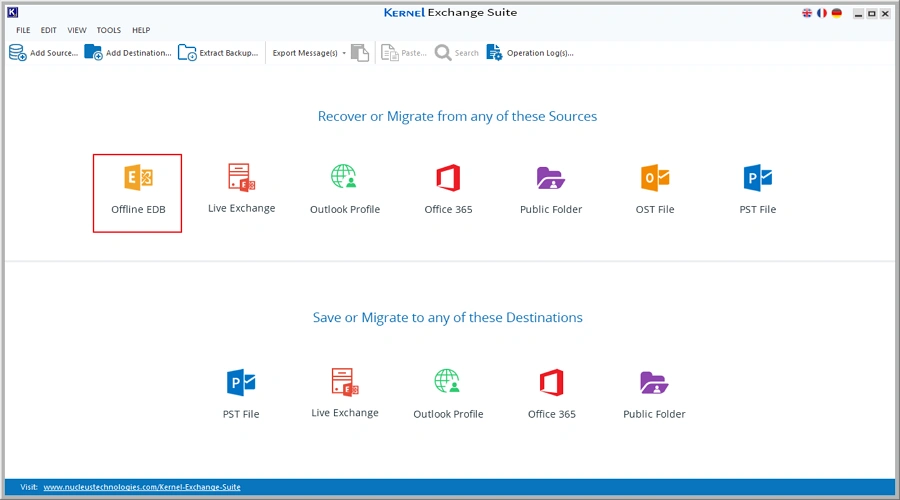Select OST File source icon
The height and width of the screenshot is (500, 900).
(655, 178)
